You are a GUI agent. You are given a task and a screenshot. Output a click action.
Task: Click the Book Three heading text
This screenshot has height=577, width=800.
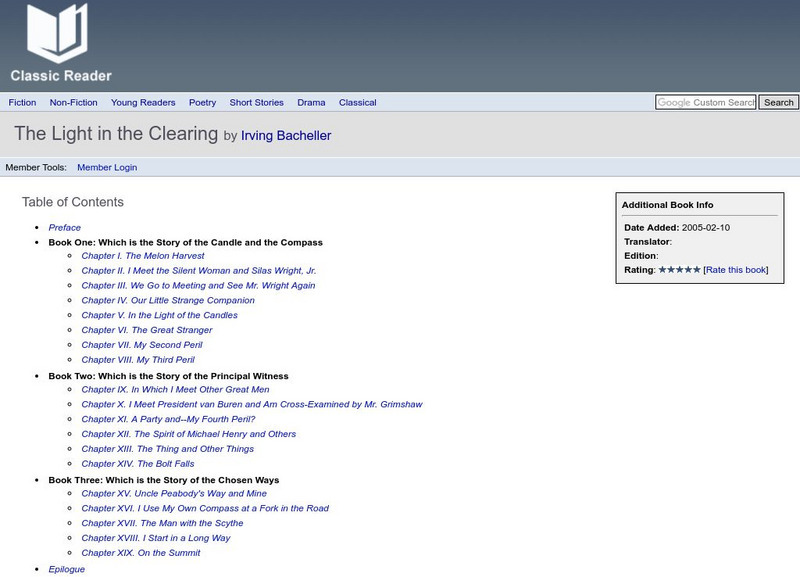tap(164, 480)
